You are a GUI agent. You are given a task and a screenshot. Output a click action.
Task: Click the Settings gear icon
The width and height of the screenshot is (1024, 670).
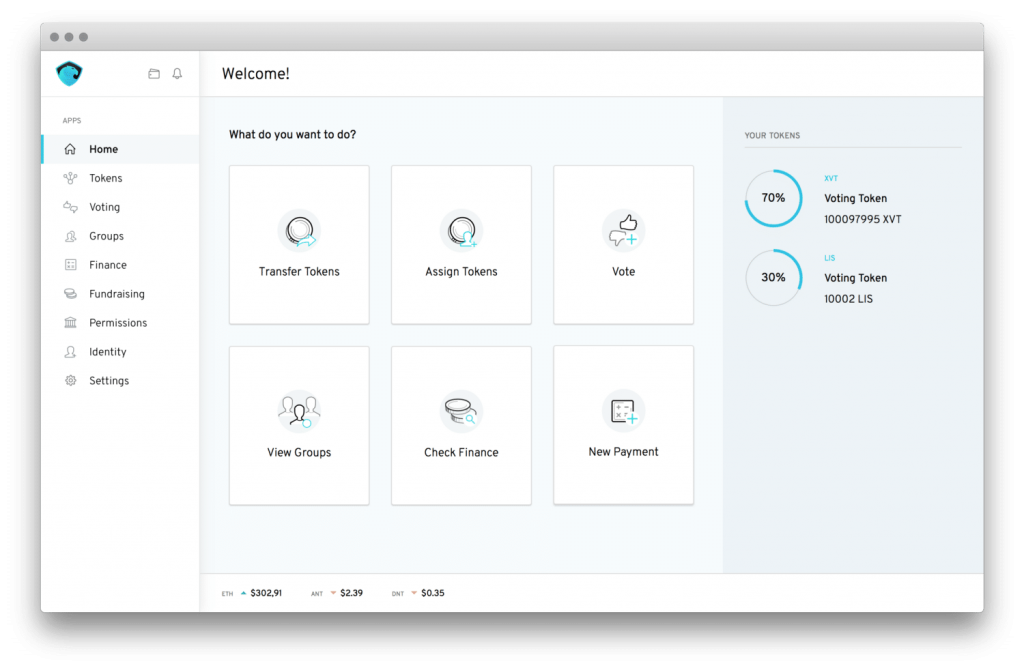pos(70,381)
